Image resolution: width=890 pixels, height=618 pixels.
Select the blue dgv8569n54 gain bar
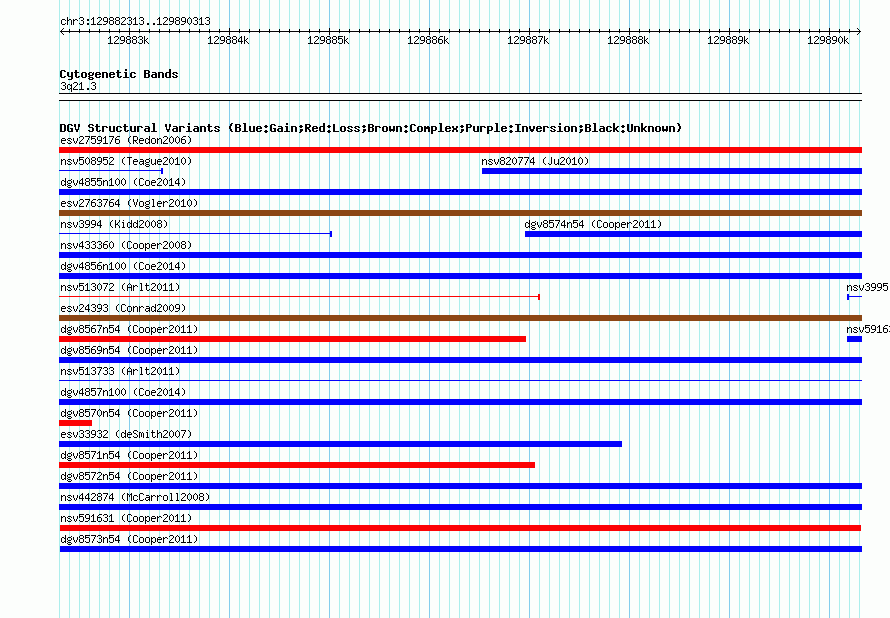pos(460,360)
